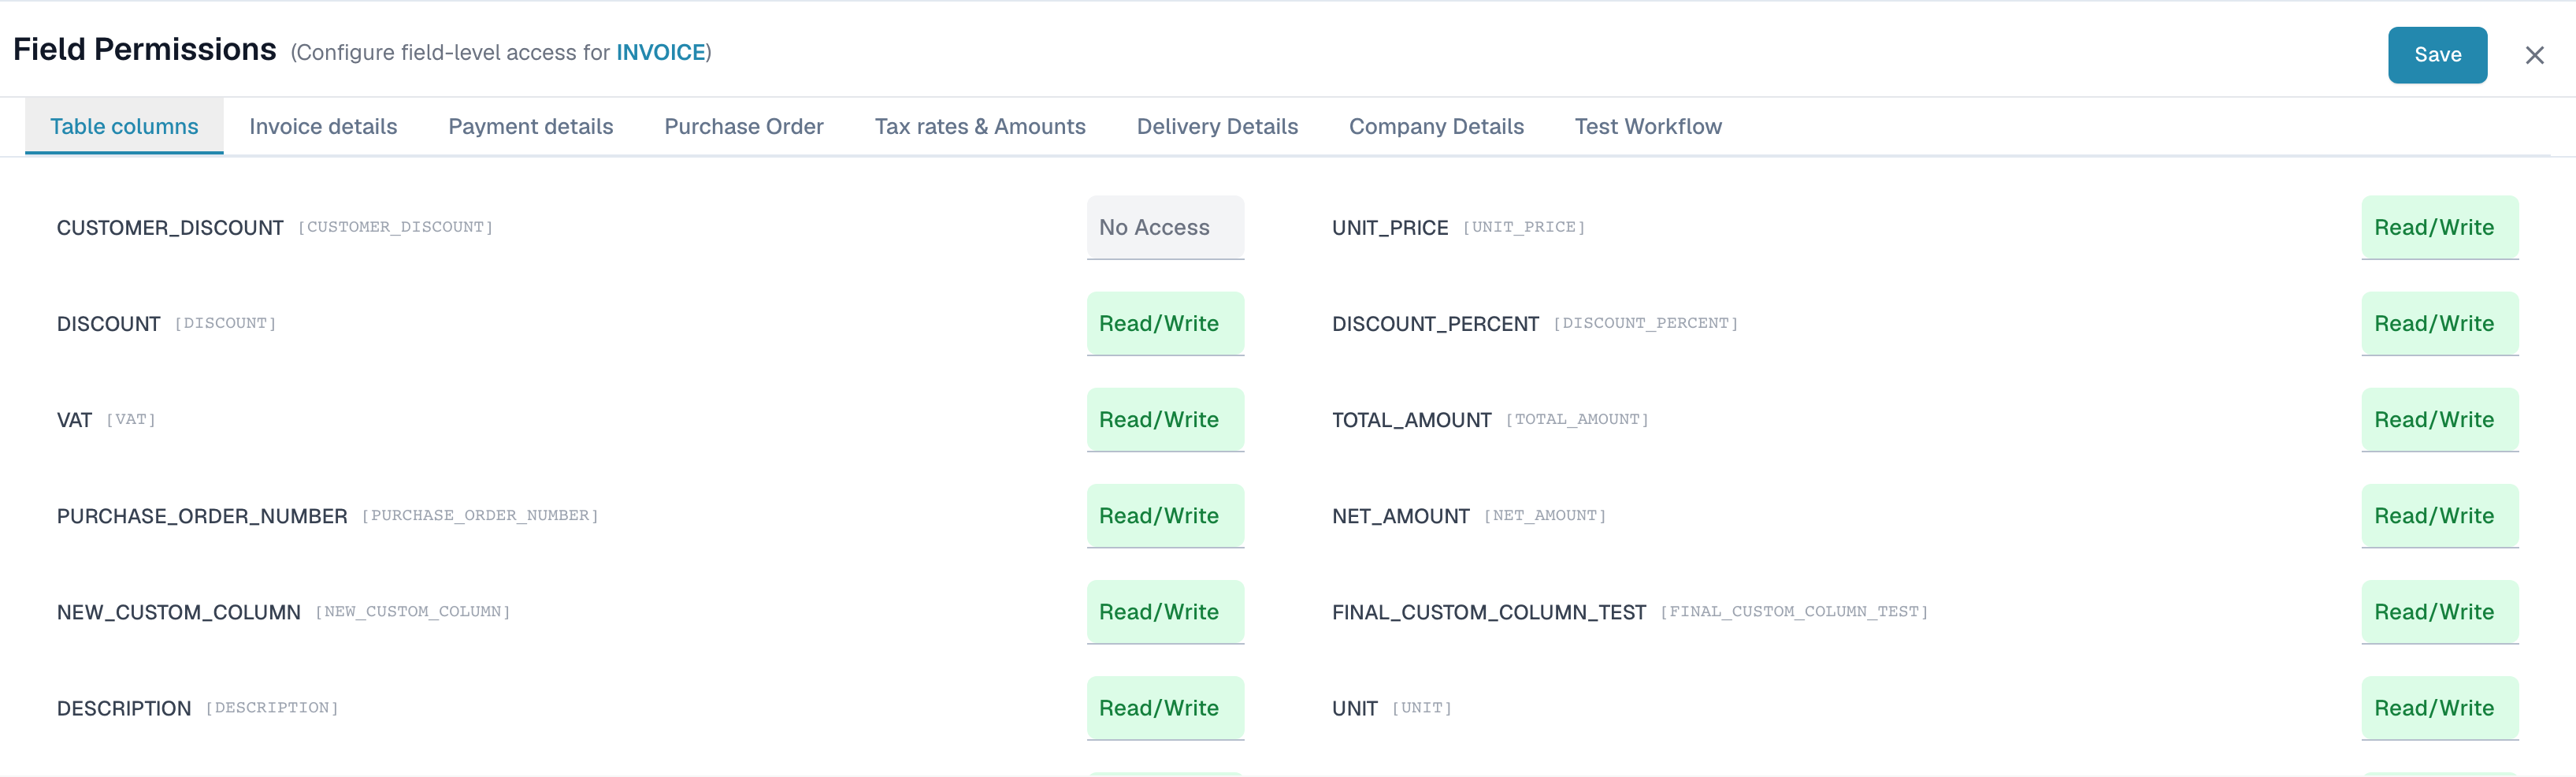Select the Test Workflow tab
Image resolution: width=2576 pixels, height=777 pixels.
[x=1648, y=126]
